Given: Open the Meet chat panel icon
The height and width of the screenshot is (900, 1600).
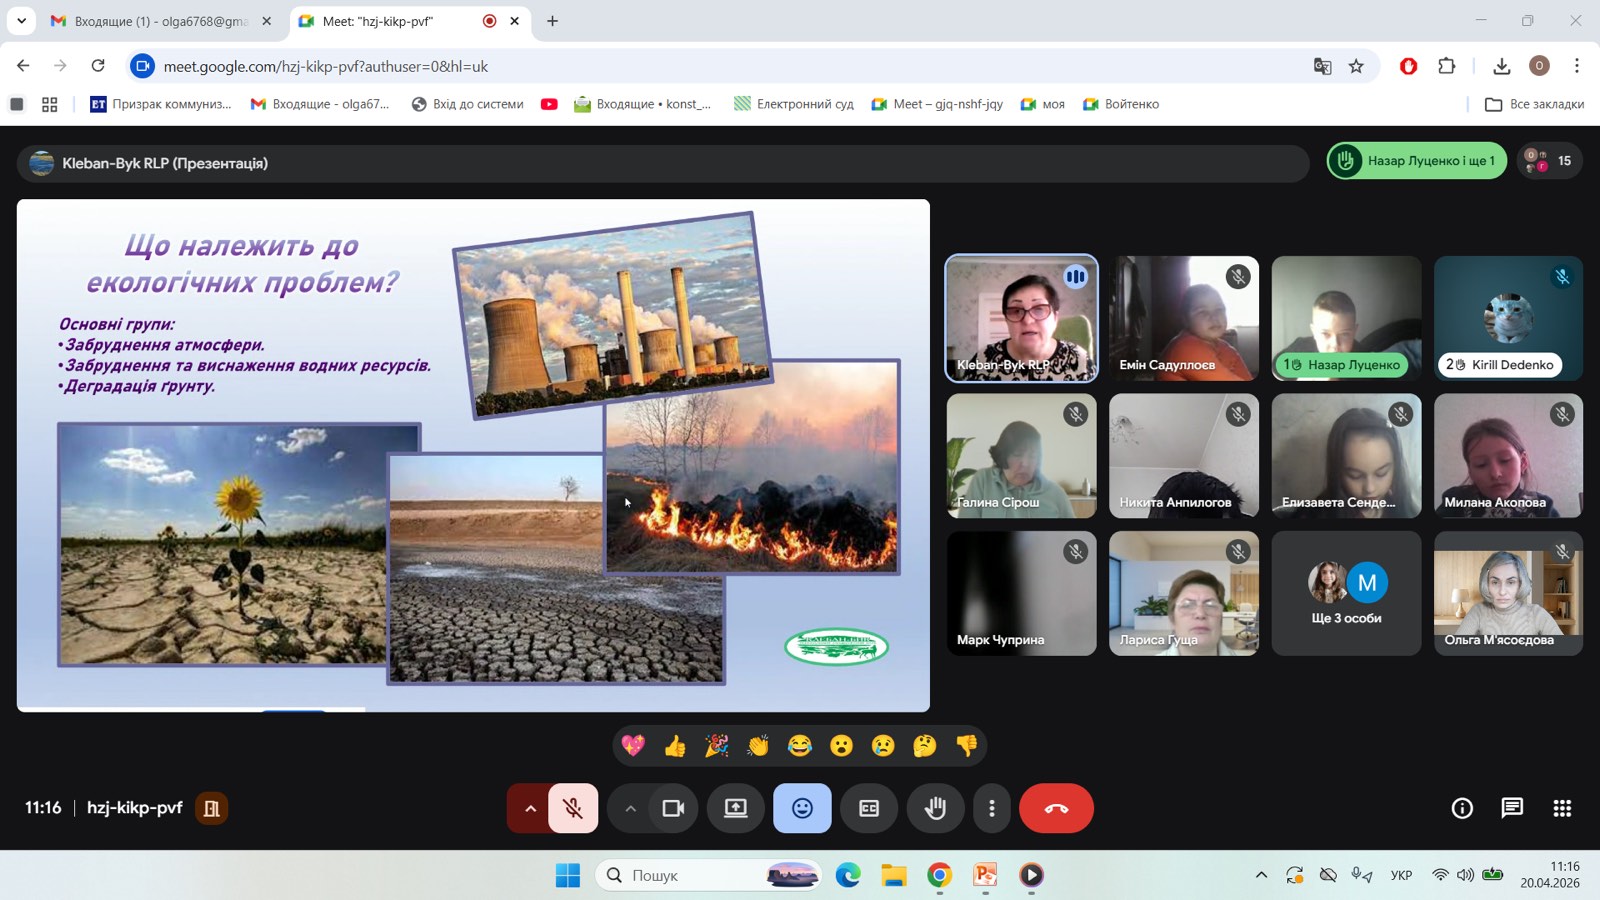Looking at the screenshot, I should (x=1512, y=808).
